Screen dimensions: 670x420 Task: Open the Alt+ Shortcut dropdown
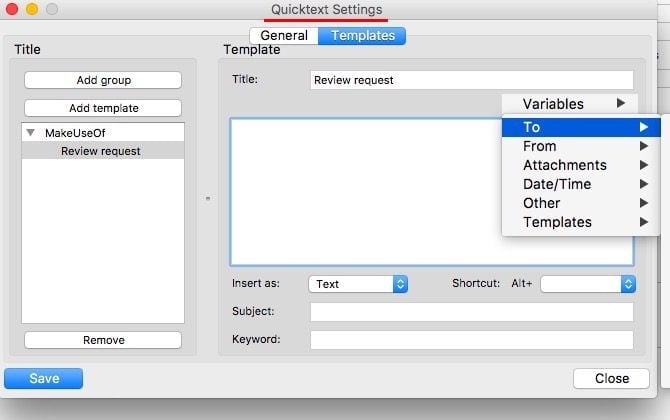[x=588, y=284]
